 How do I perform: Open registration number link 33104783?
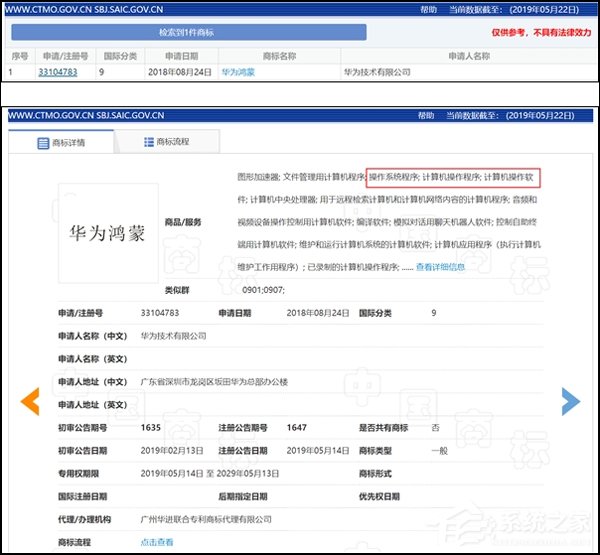click(x=58, y=72)
